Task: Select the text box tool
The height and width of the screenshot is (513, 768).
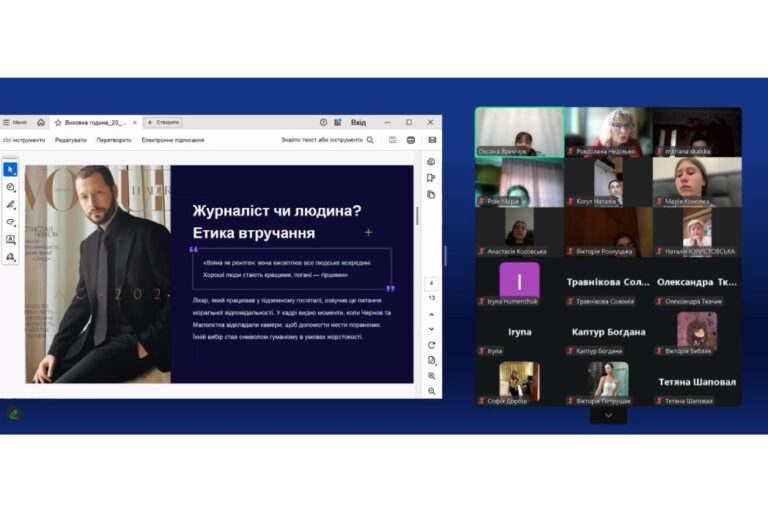Action: pos(10,239)
